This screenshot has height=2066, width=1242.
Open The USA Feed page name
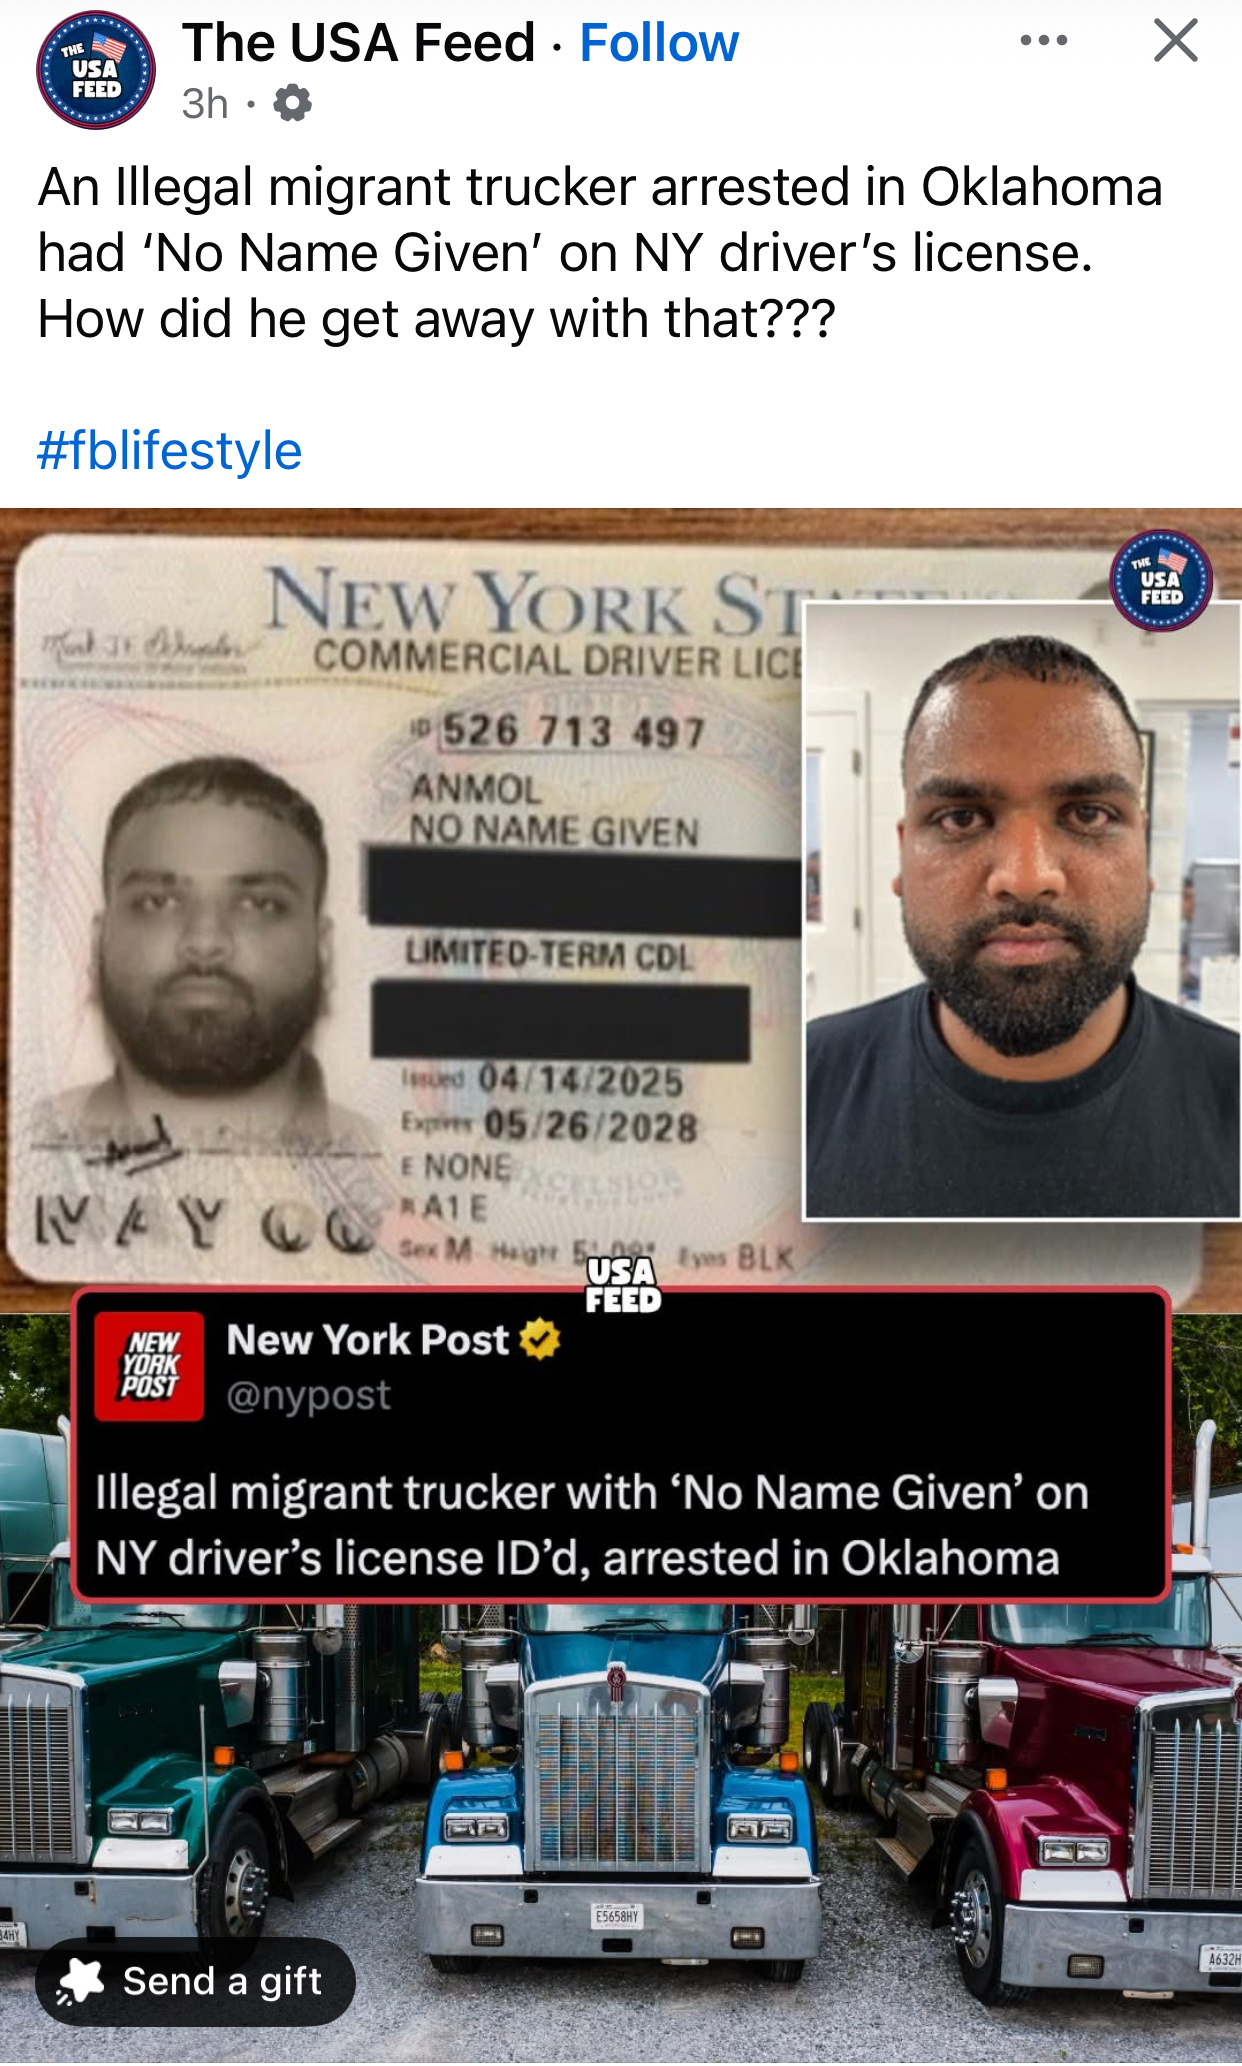pos(358,43)
